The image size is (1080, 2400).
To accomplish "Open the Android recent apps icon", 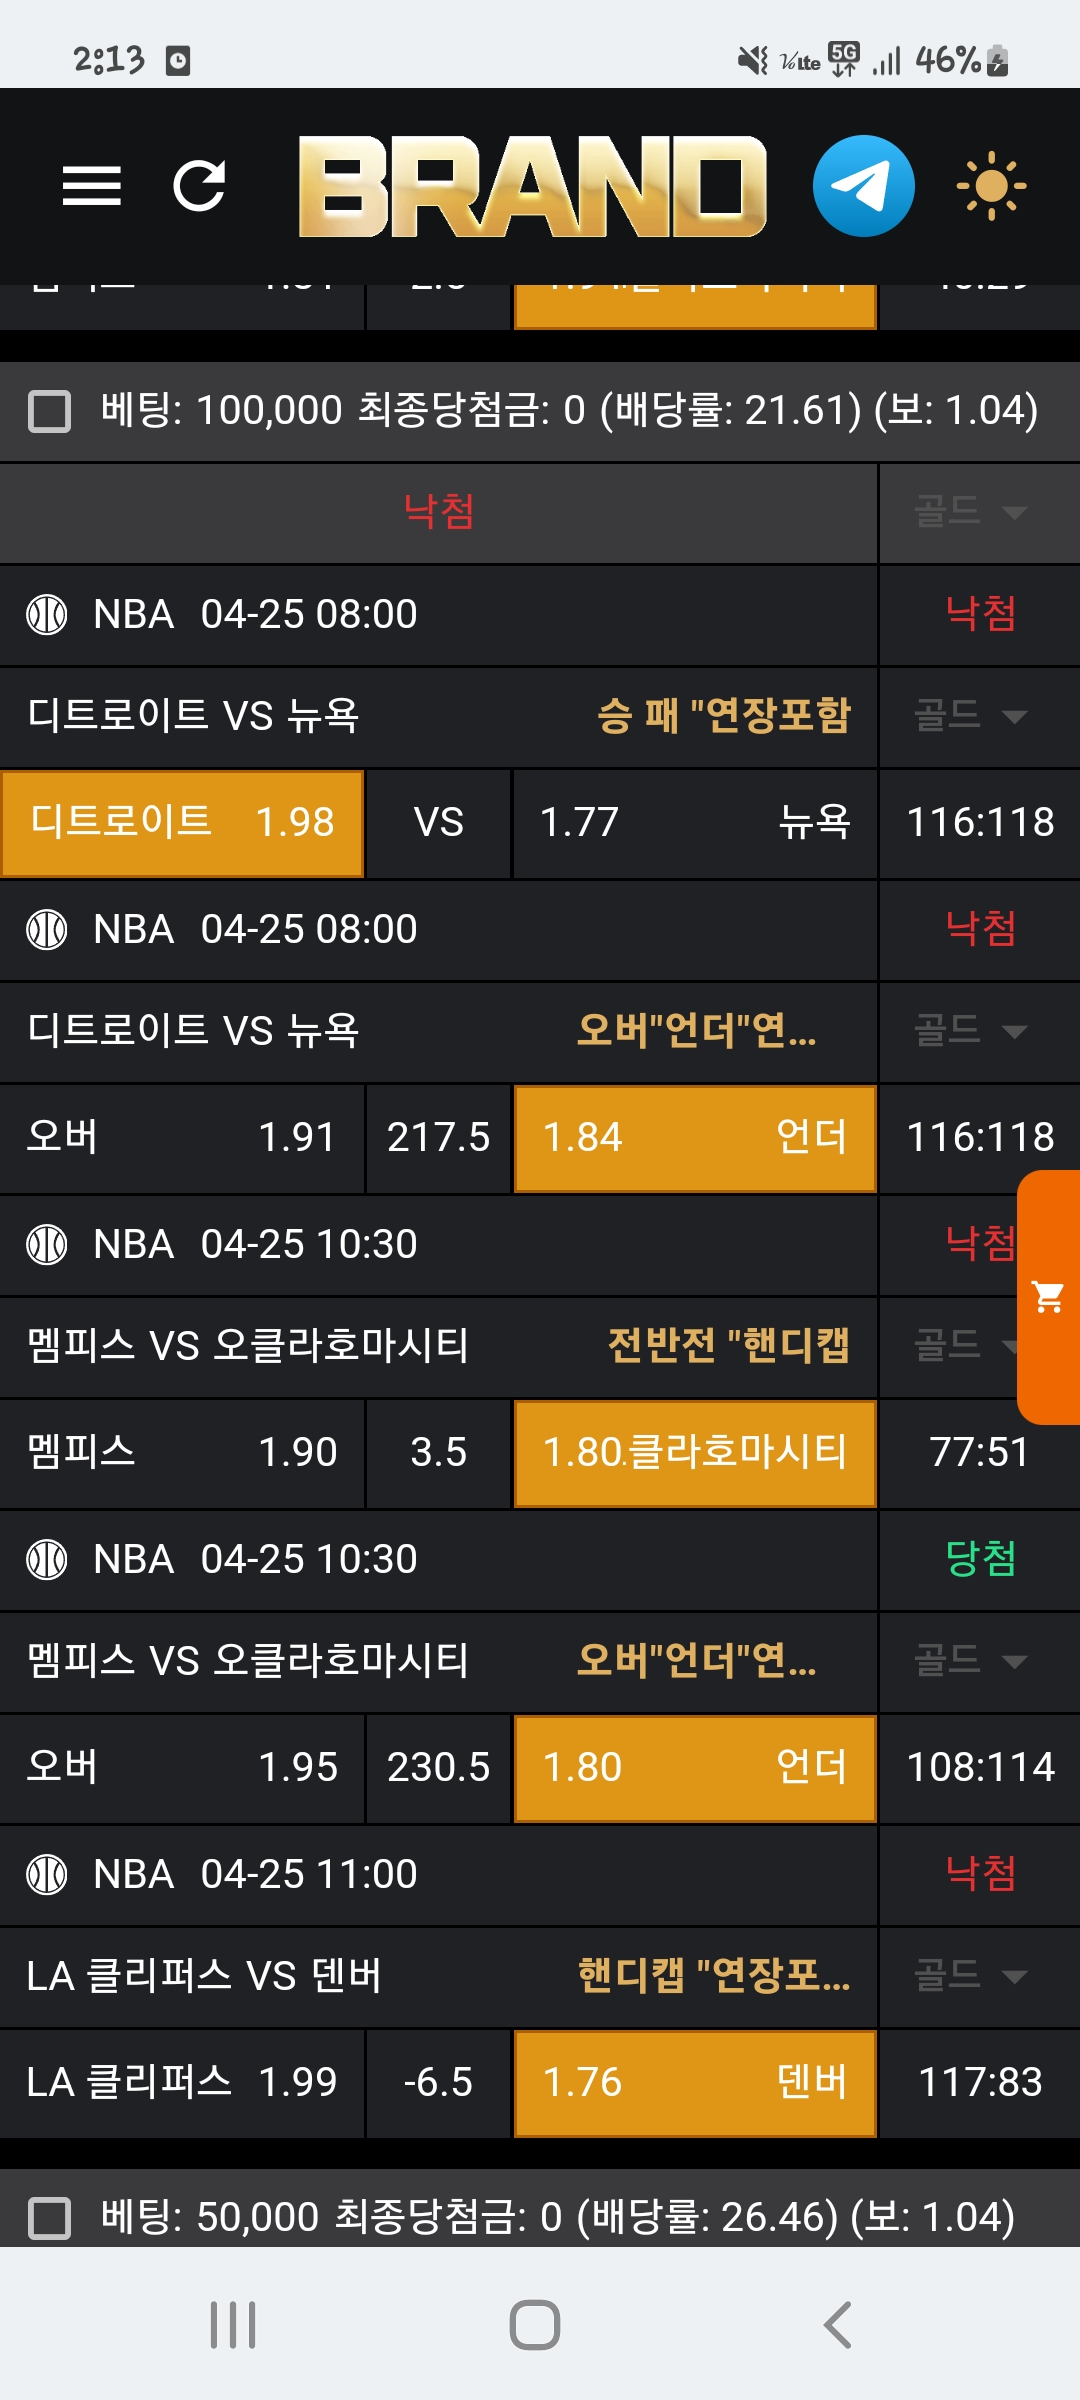I will pos(233,2324).
